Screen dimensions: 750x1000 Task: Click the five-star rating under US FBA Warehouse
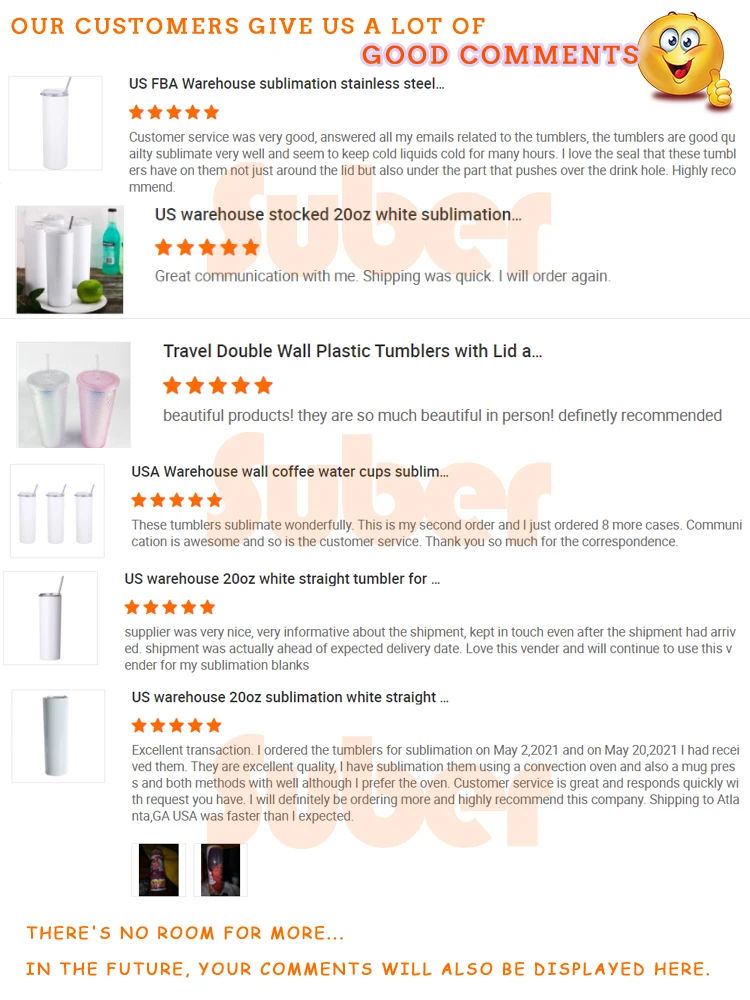point(174,113)
